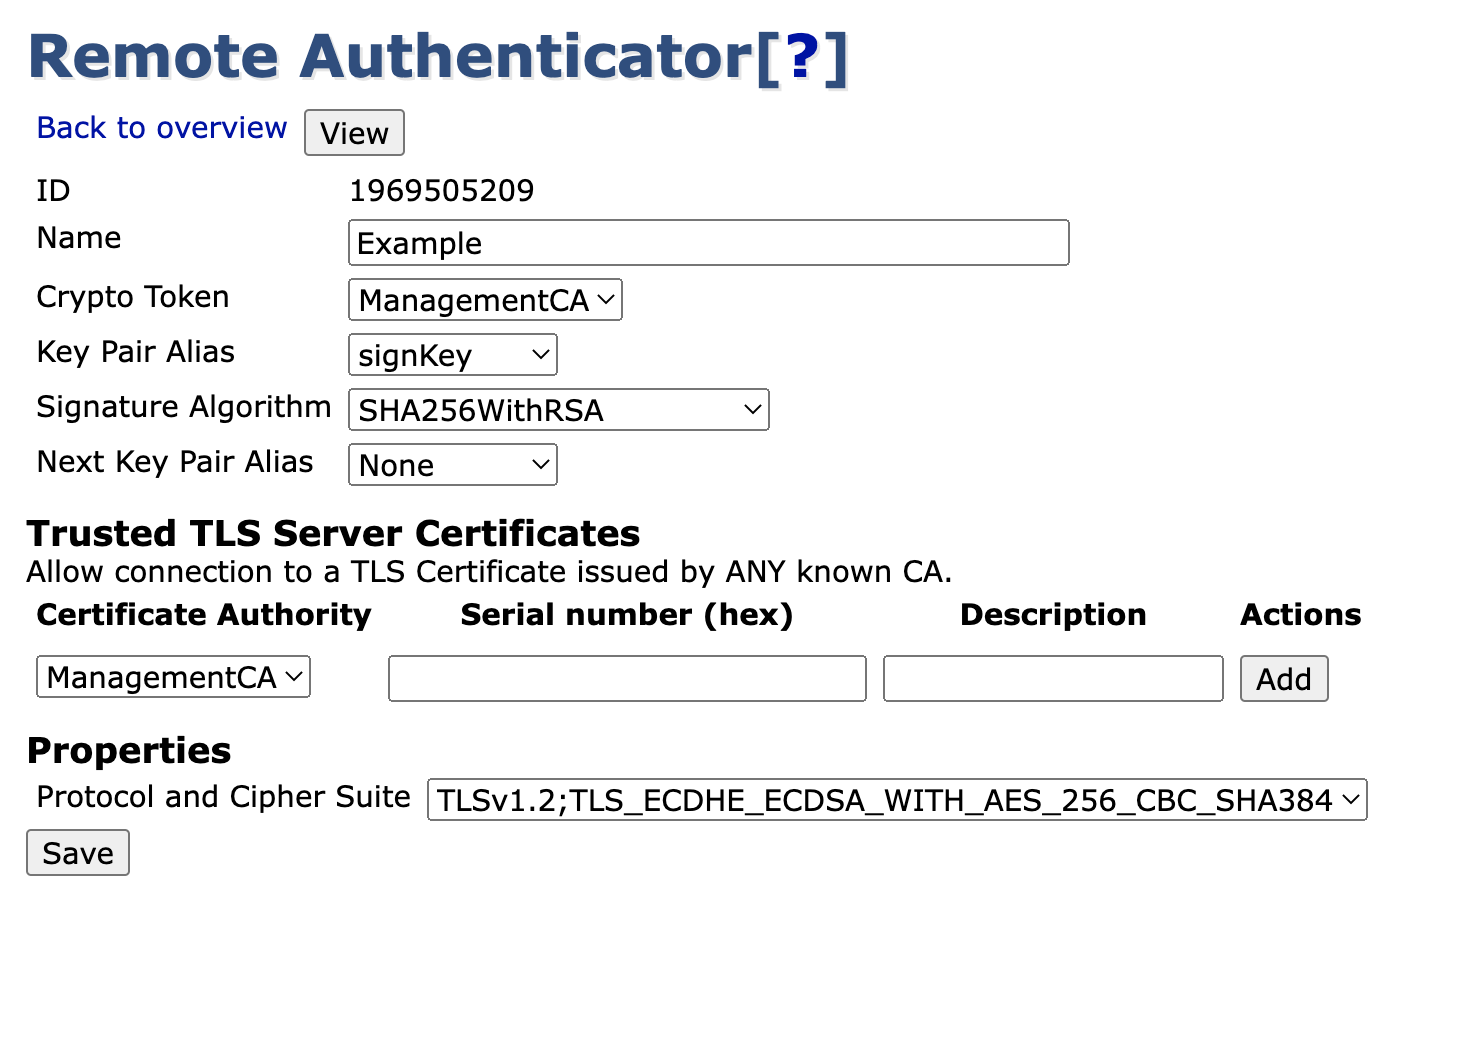The width and height of the screenshot is (1462, 1054).
Task: Click Add in the Actions column
Action: (x=1283, y=678)
